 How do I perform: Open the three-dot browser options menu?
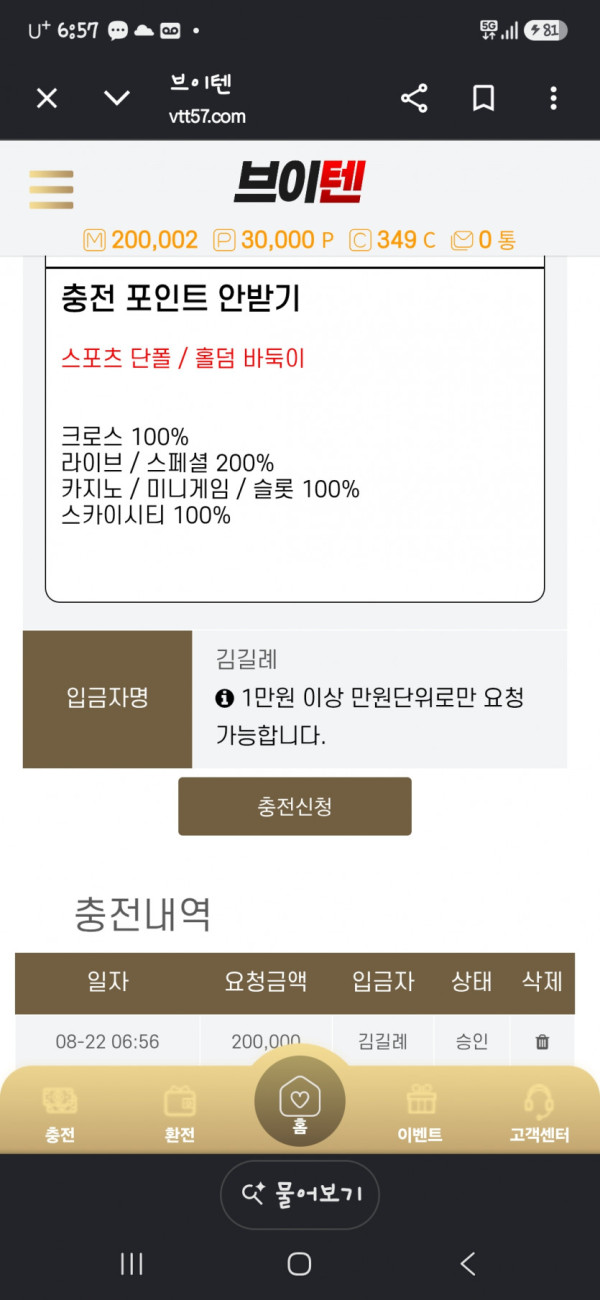553,98
